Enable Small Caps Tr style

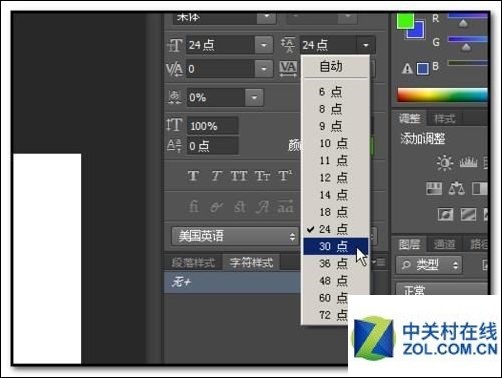(x=262, y=176)
